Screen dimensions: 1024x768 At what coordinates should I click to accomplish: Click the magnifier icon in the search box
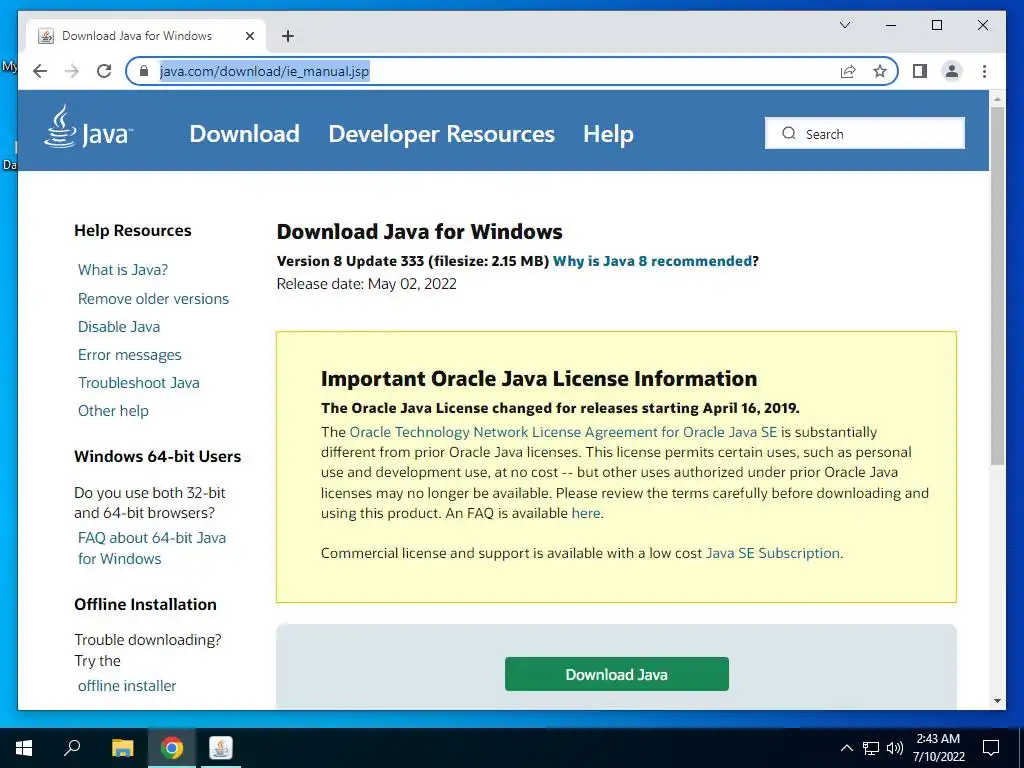coord(789,133)
